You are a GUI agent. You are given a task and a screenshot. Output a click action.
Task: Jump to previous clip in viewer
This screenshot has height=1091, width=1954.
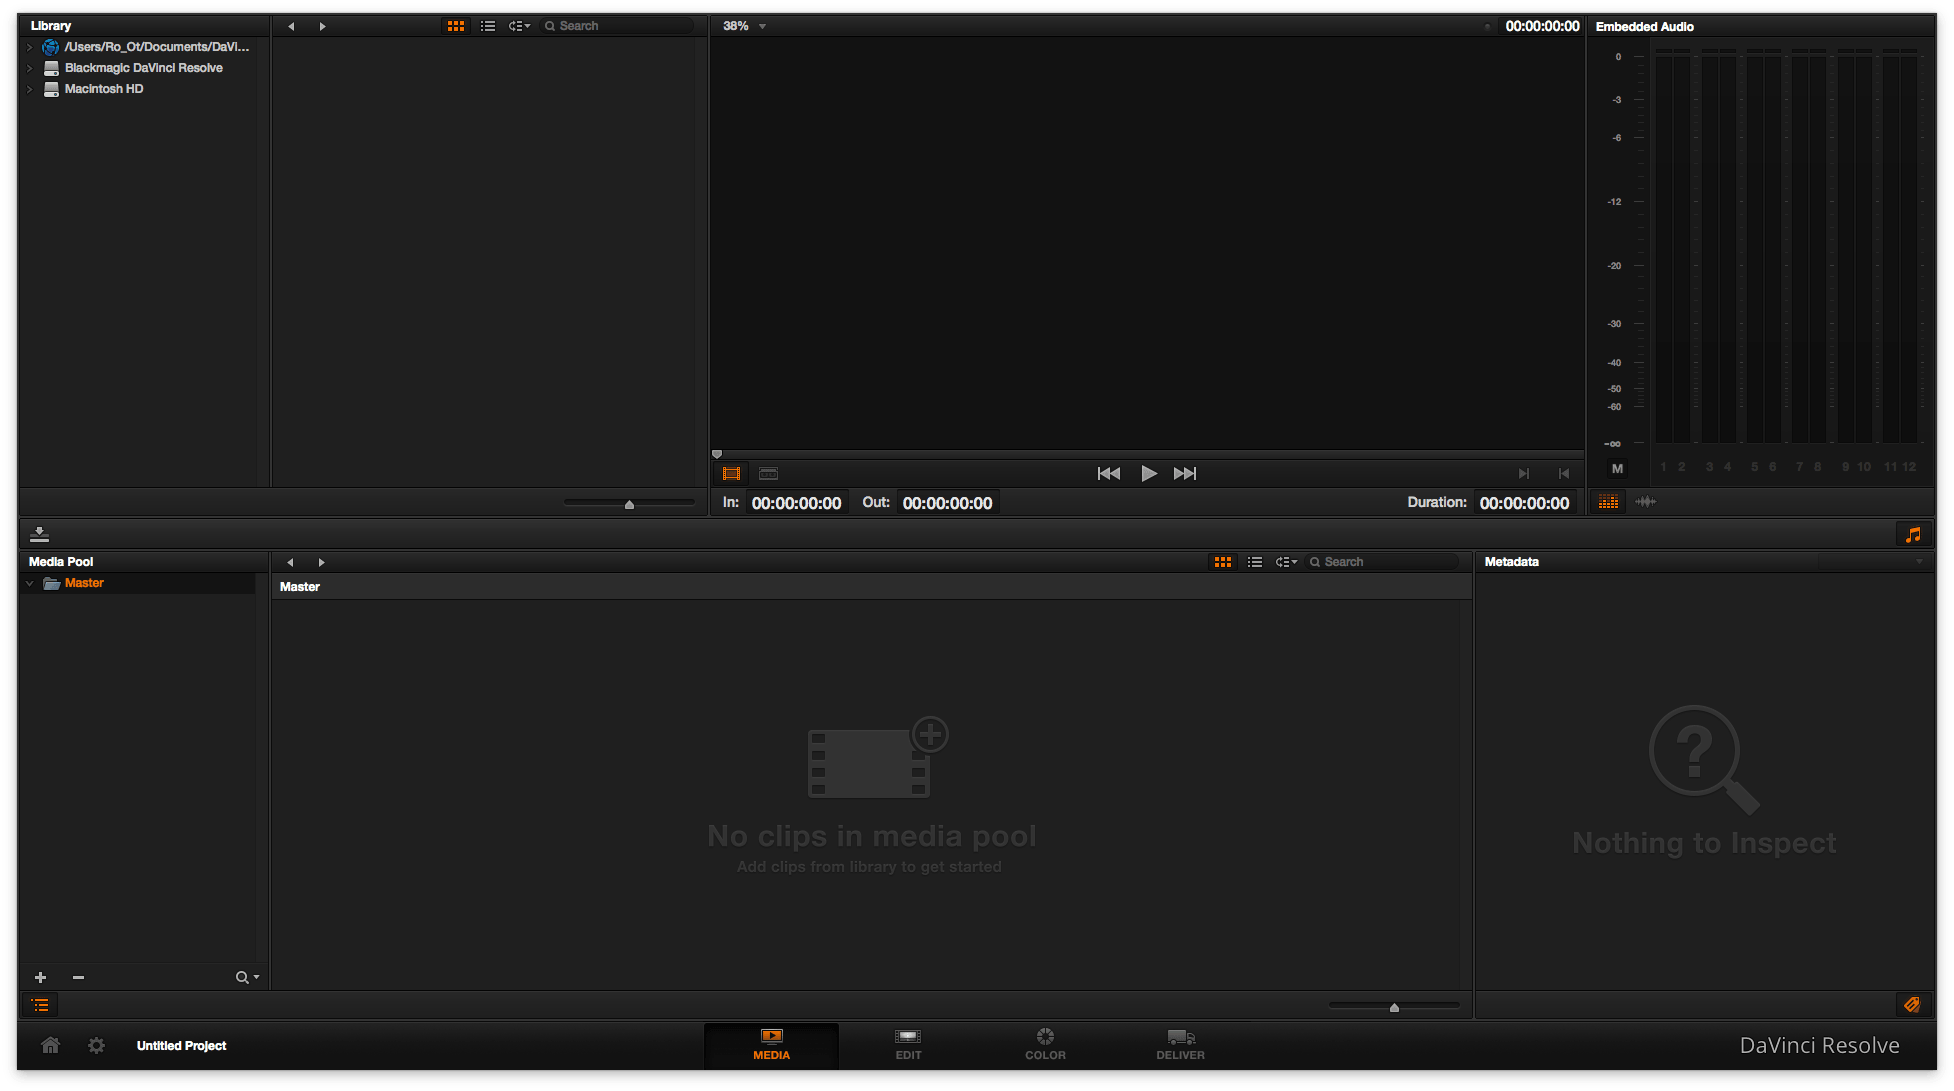[x=1109, y=473]
